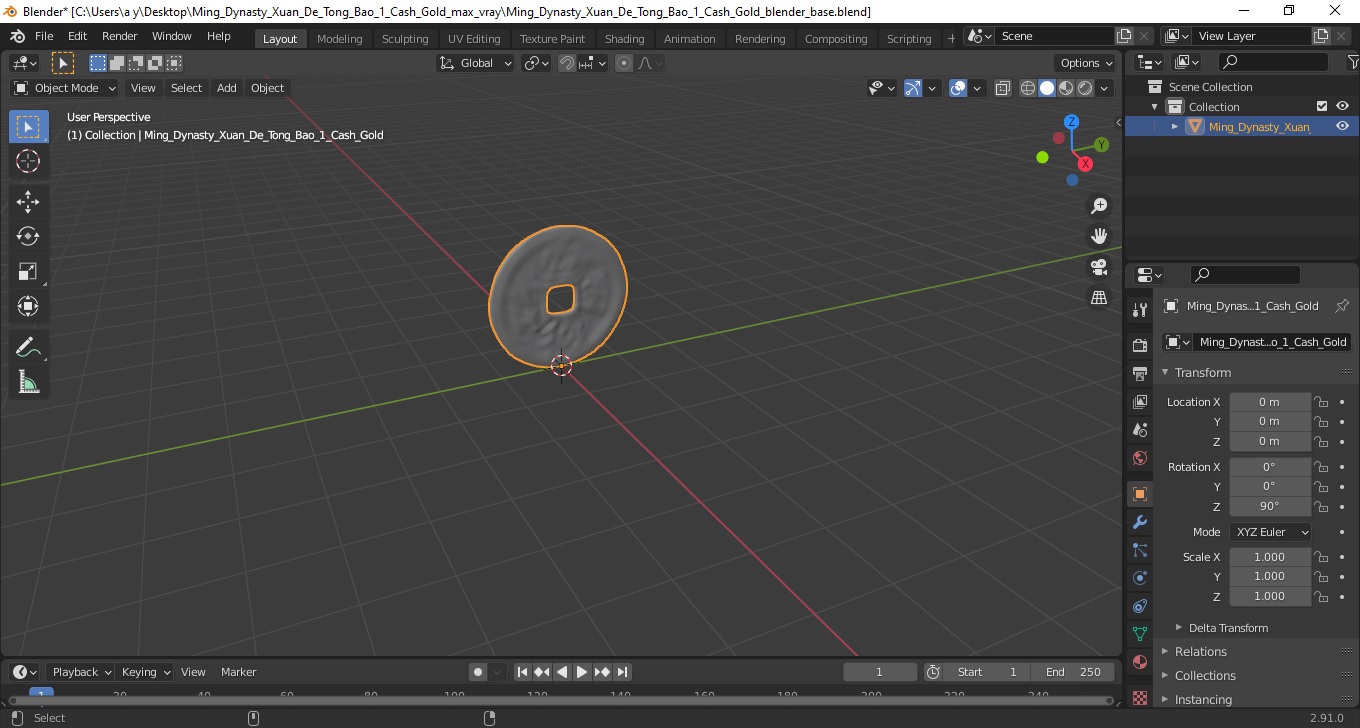The width and height of the screenshot is (1360, 728).
Task: Choose the Rotate tool
Action: [28, 236]
